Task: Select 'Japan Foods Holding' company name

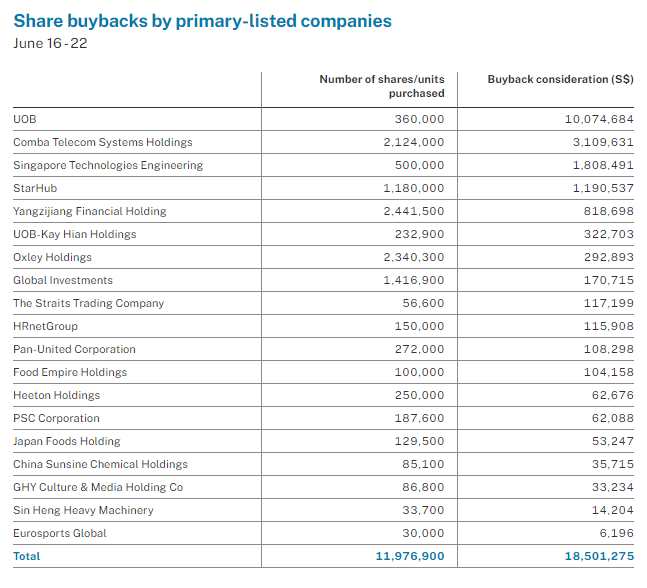Action: pyautogui.click(x=67, y=442)
